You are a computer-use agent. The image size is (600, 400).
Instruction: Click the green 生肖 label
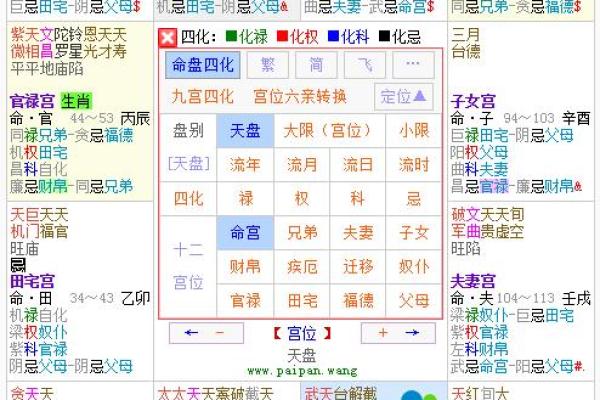tap(73, 101)
